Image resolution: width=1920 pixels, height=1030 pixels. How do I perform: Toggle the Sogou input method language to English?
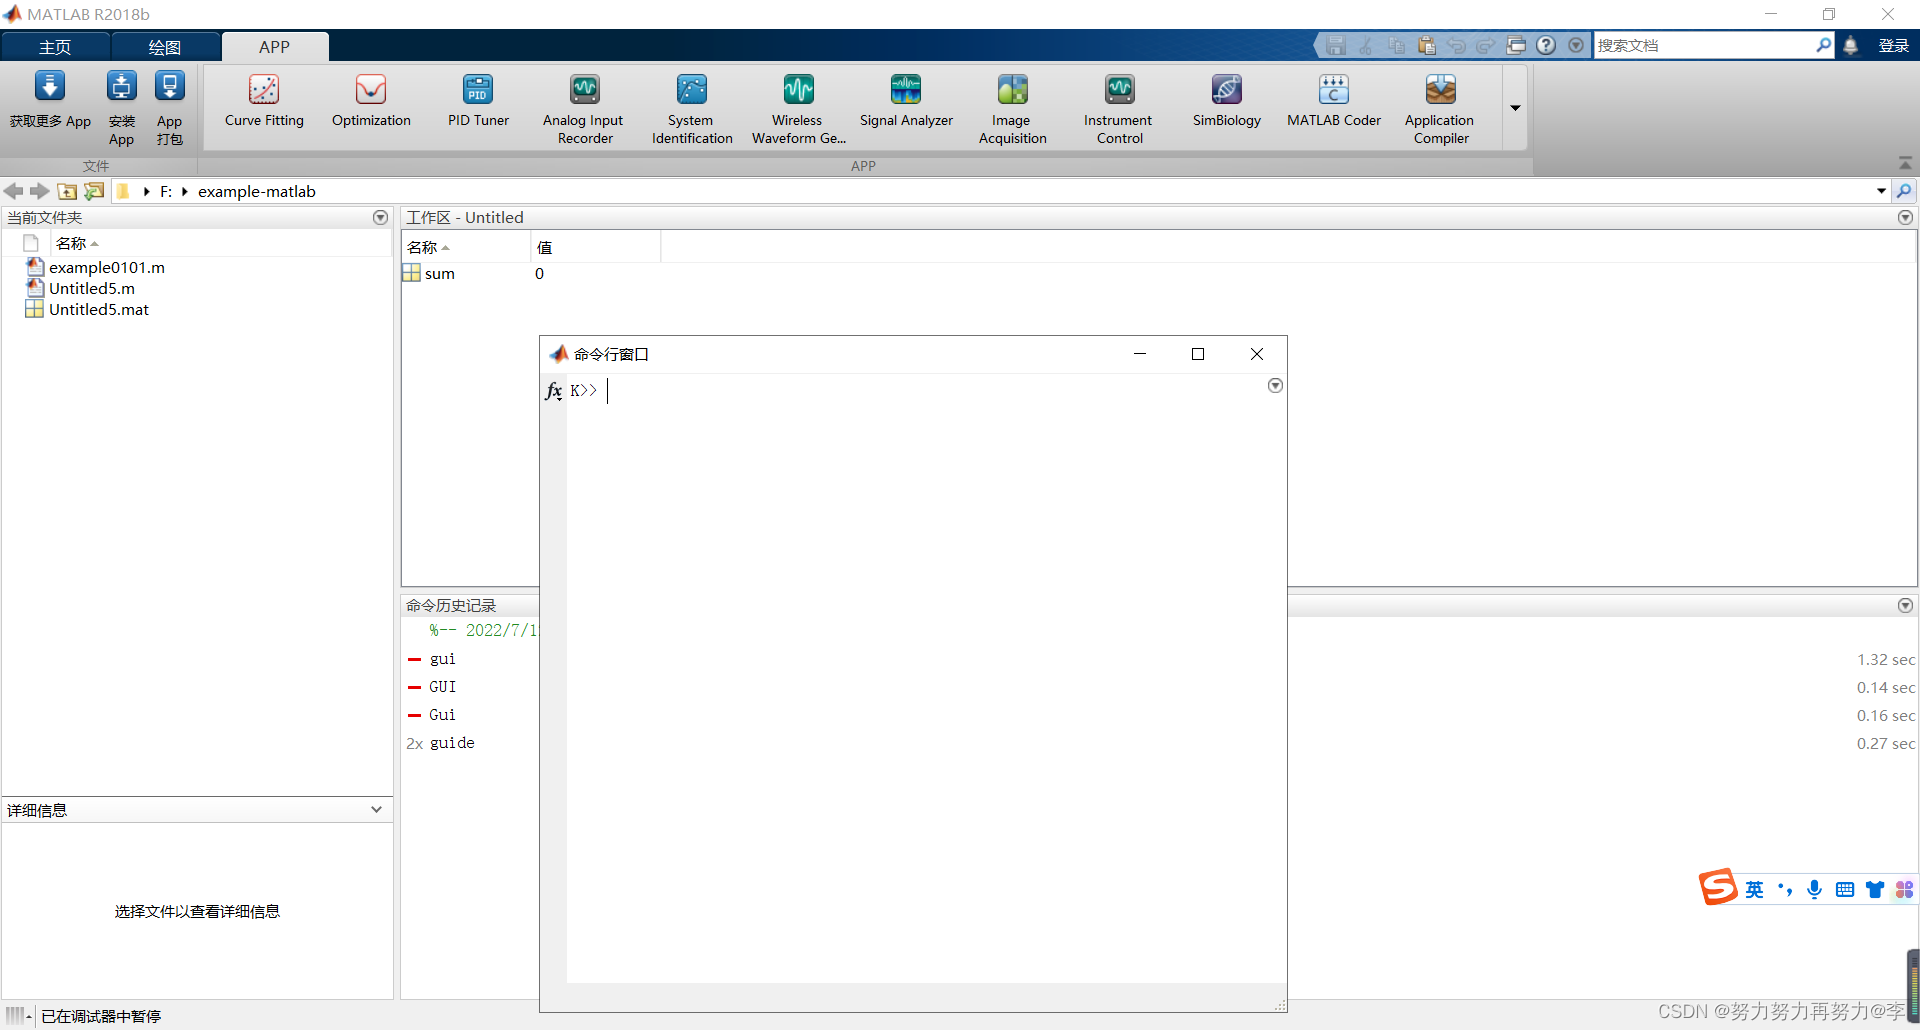(x=1756, y=888)
